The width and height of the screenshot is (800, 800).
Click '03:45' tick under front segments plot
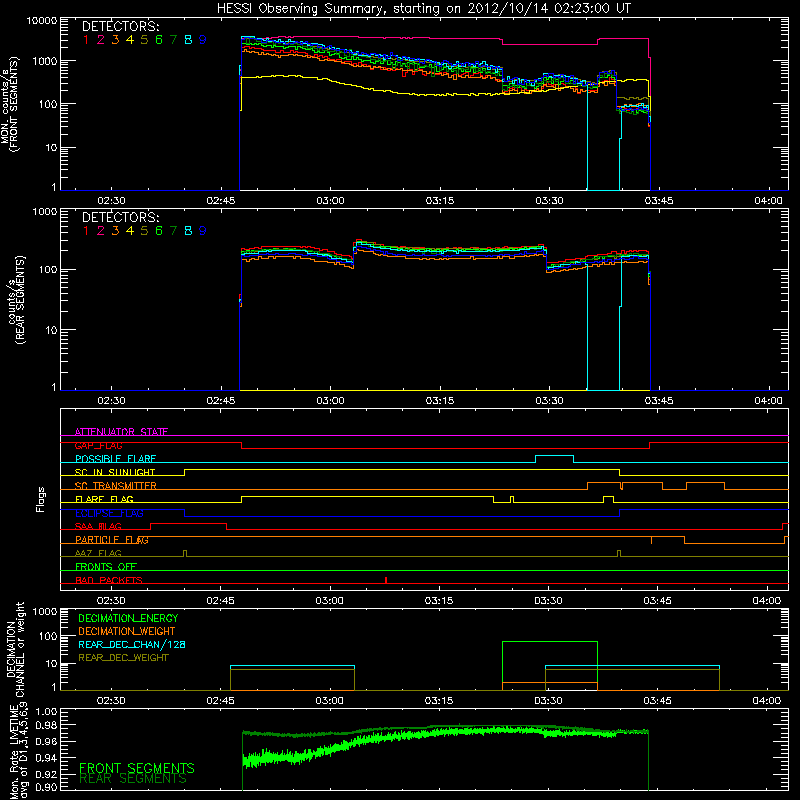659,201
